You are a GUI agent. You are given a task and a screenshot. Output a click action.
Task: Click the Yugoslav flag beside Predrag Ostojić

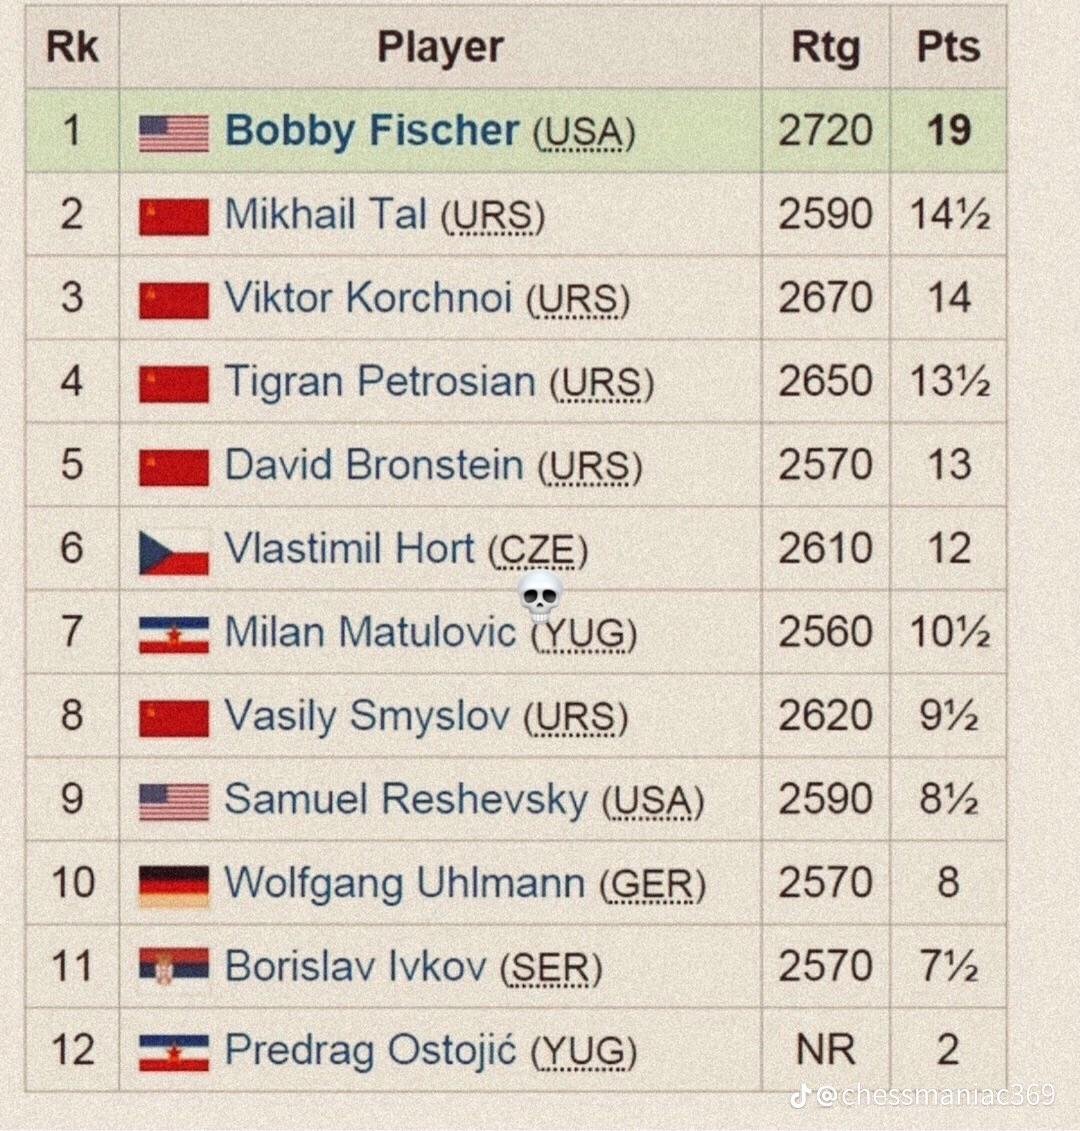pos(174,1052)
